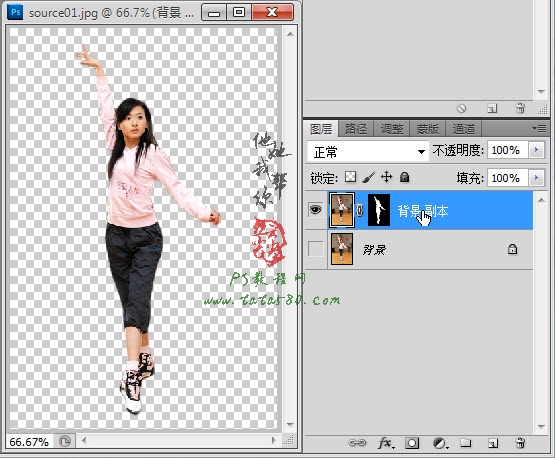The width and height of the screenshot is (555, 458).
Task: Switch to the 路径 tab
Action: coord(356,129)
